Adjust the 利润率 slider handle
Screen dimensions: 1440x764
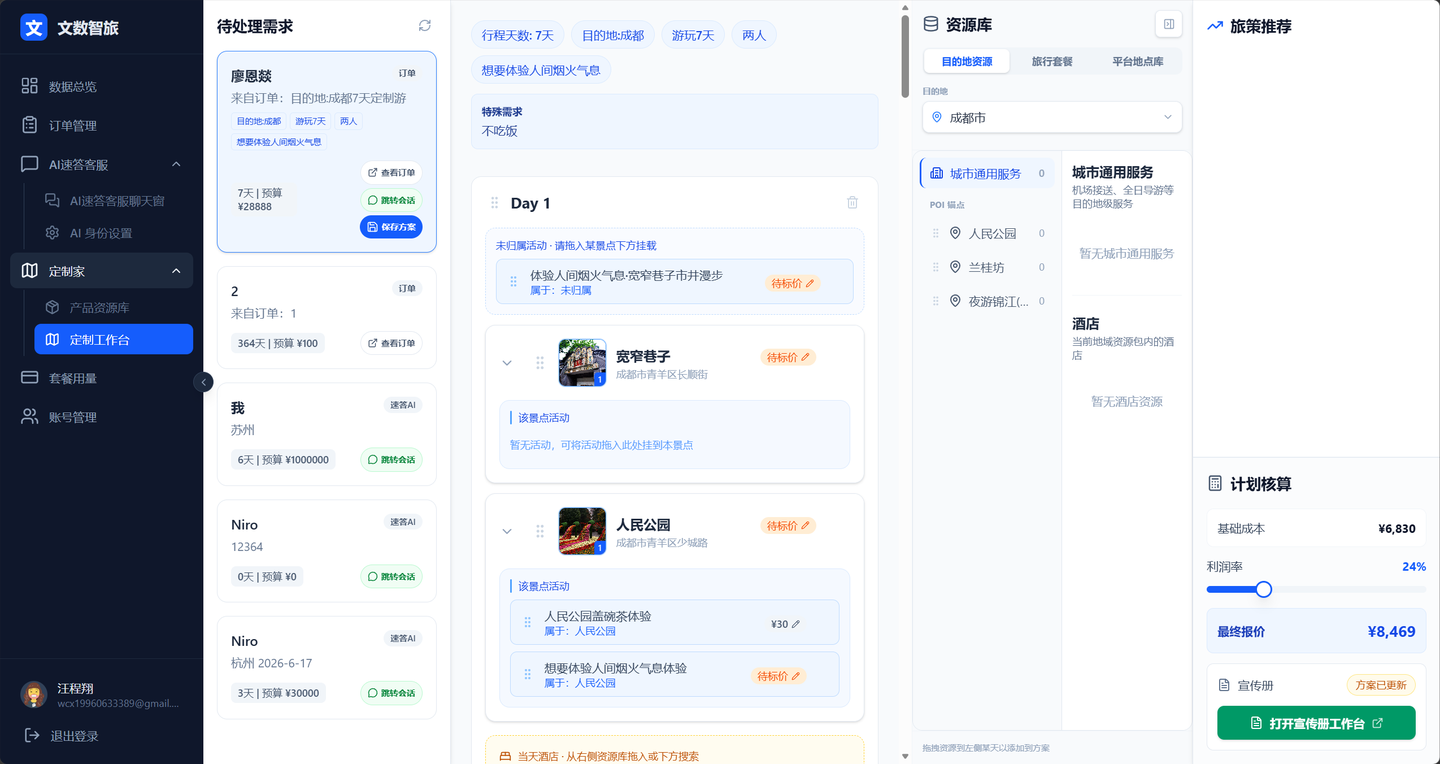[x=1263, y=589]
